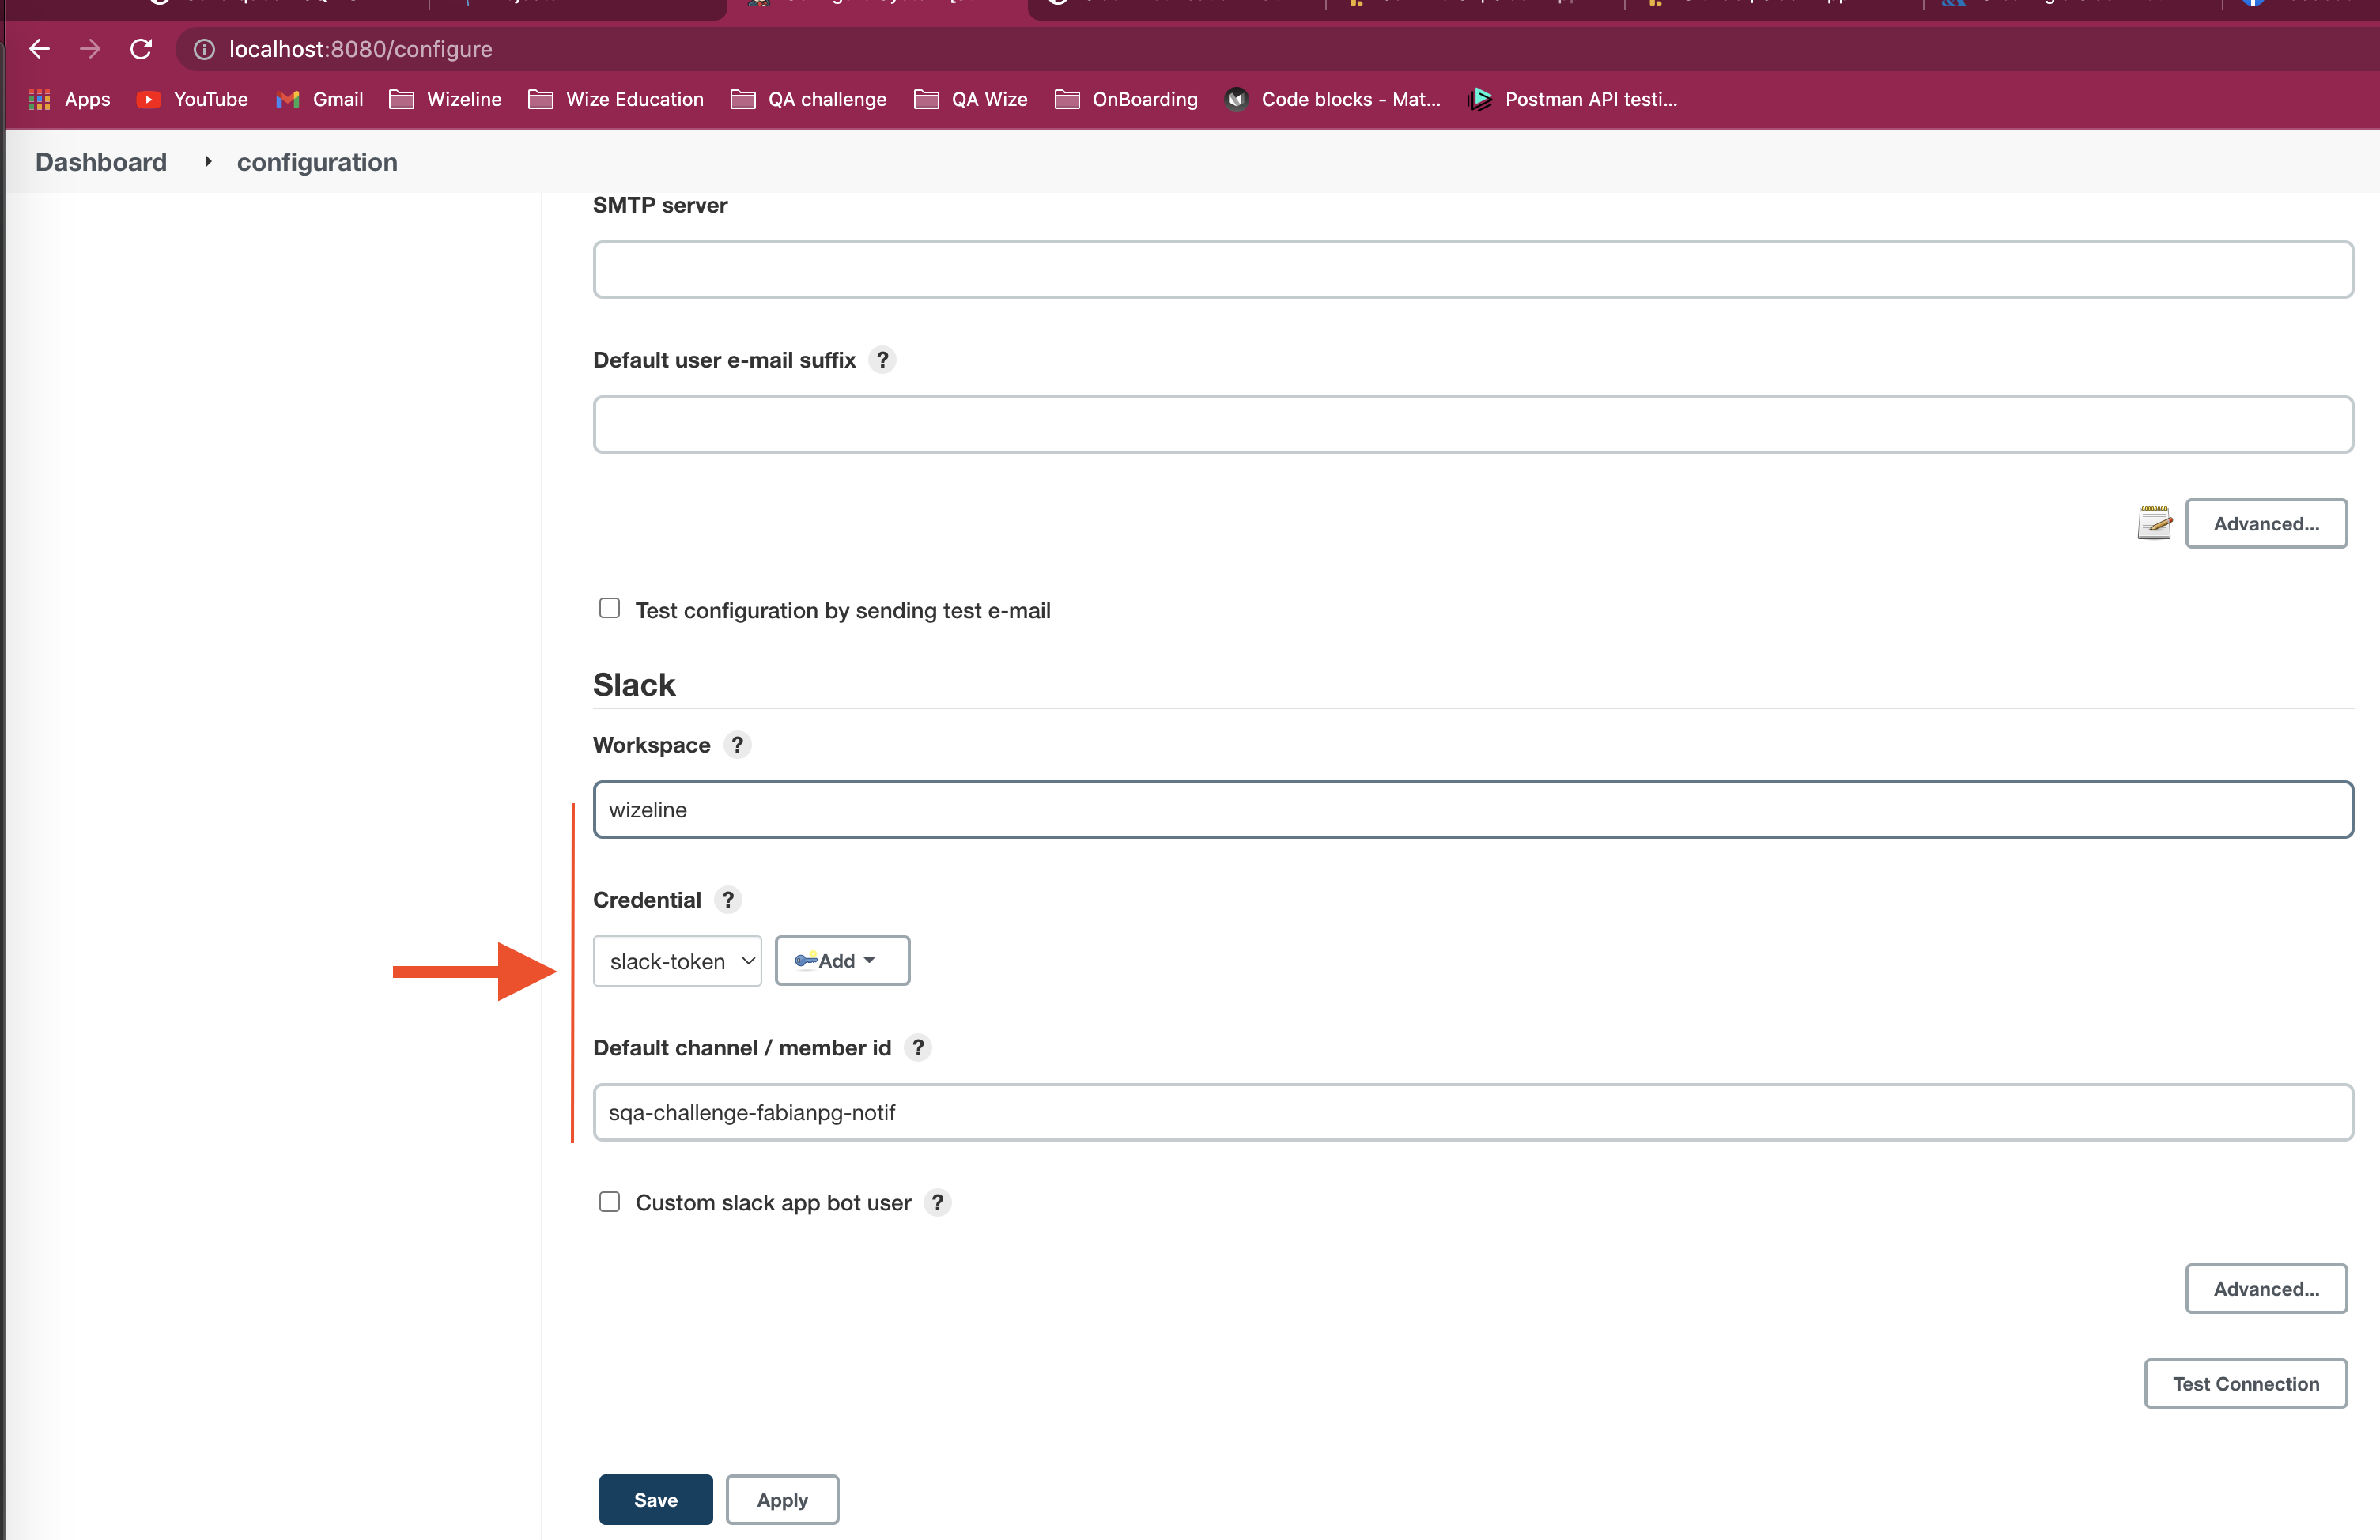Click the Add credential button

pos(840,959)
